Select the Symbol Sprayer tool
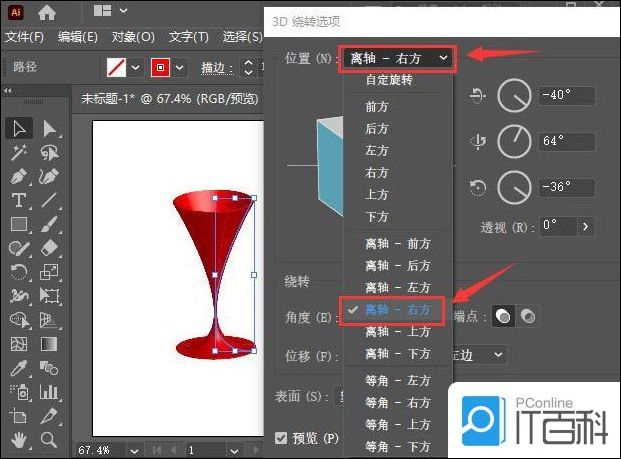This screenshot has height=459, width=621. 19,392
